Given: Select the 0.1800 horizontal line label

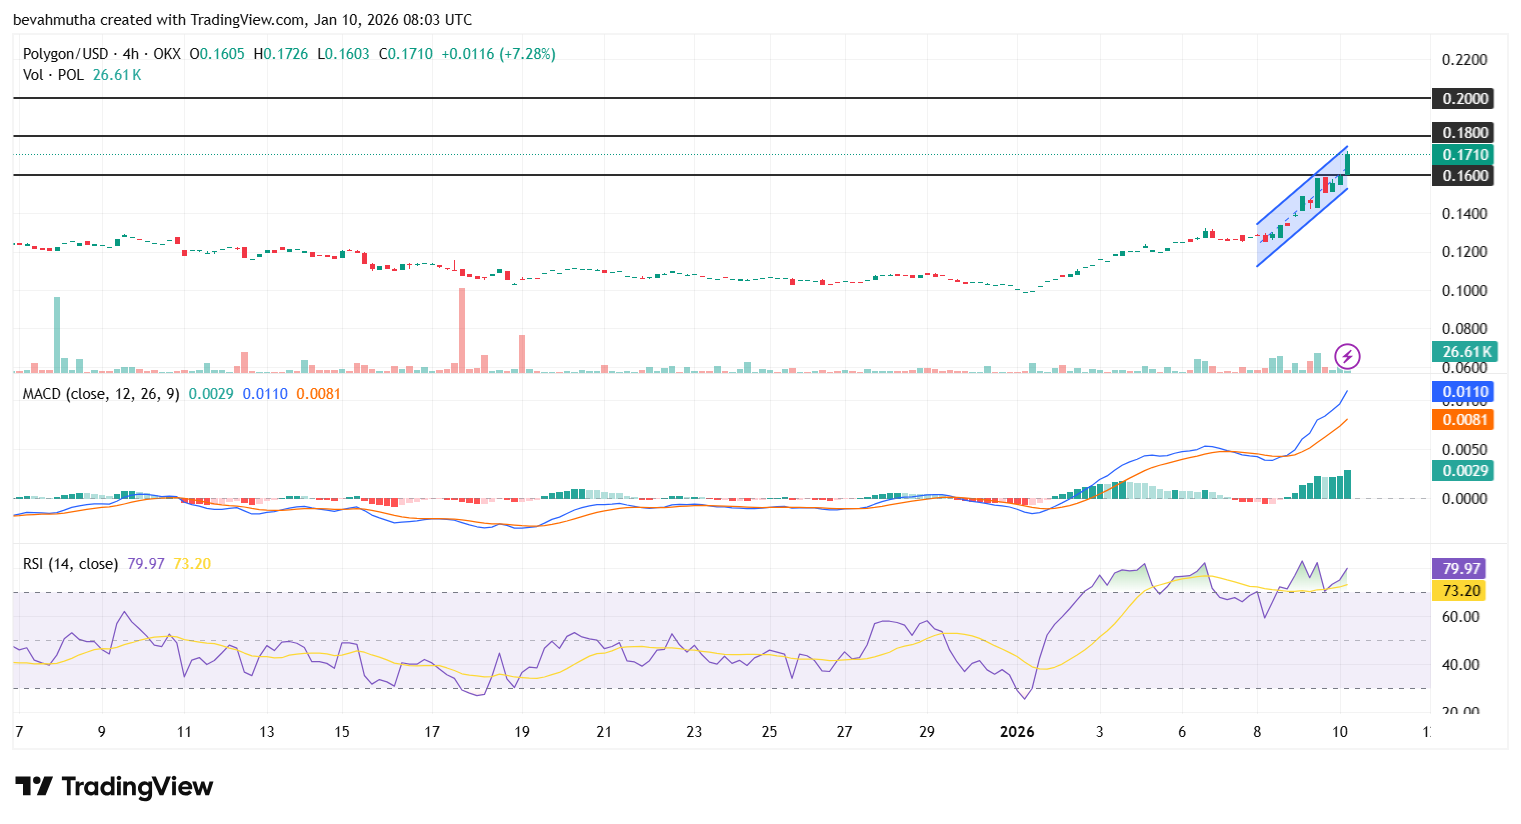Looking at the screenshot, I should (1463, 132).
